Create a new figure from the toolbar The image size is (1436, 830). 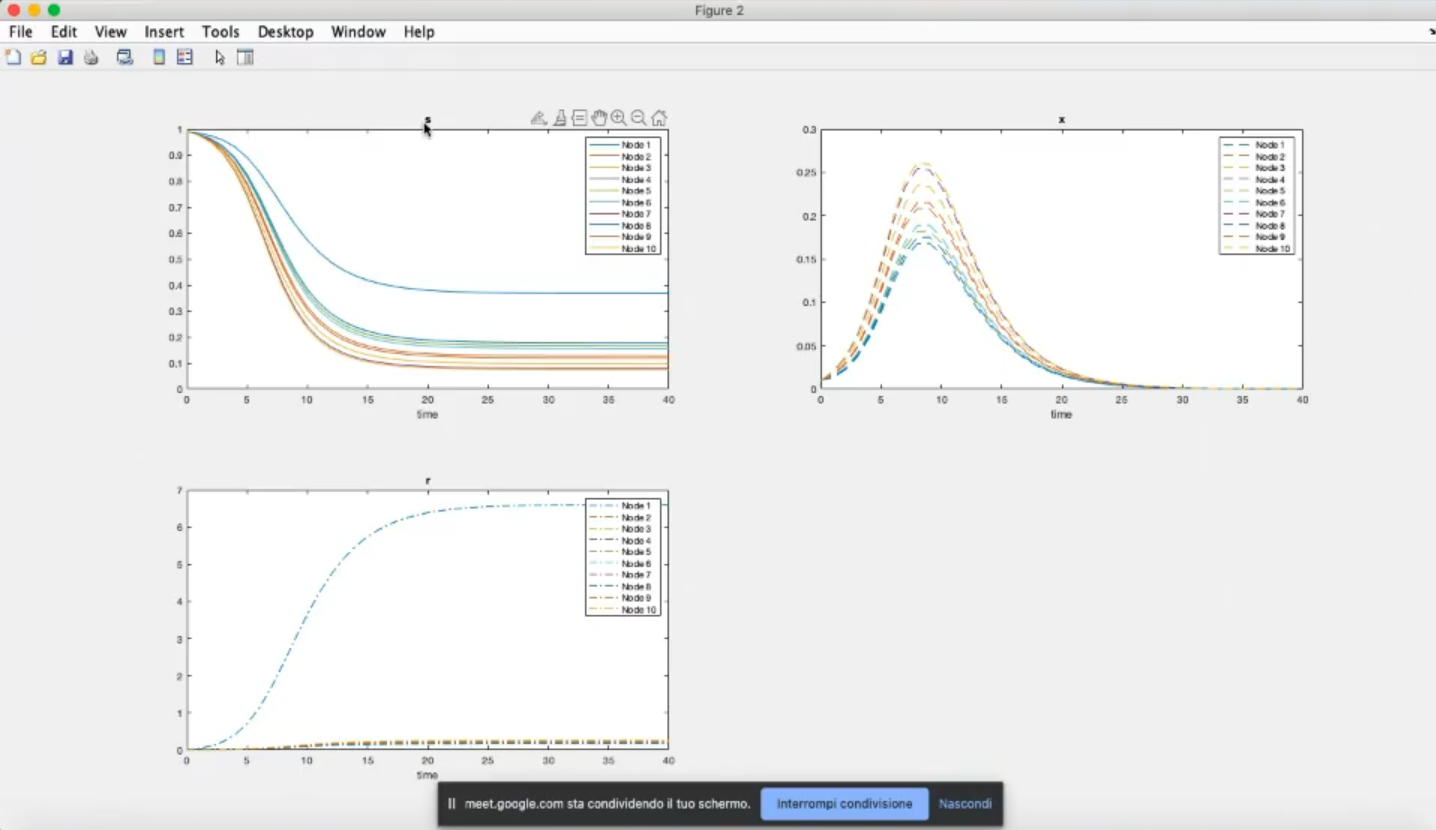(13, 58)
